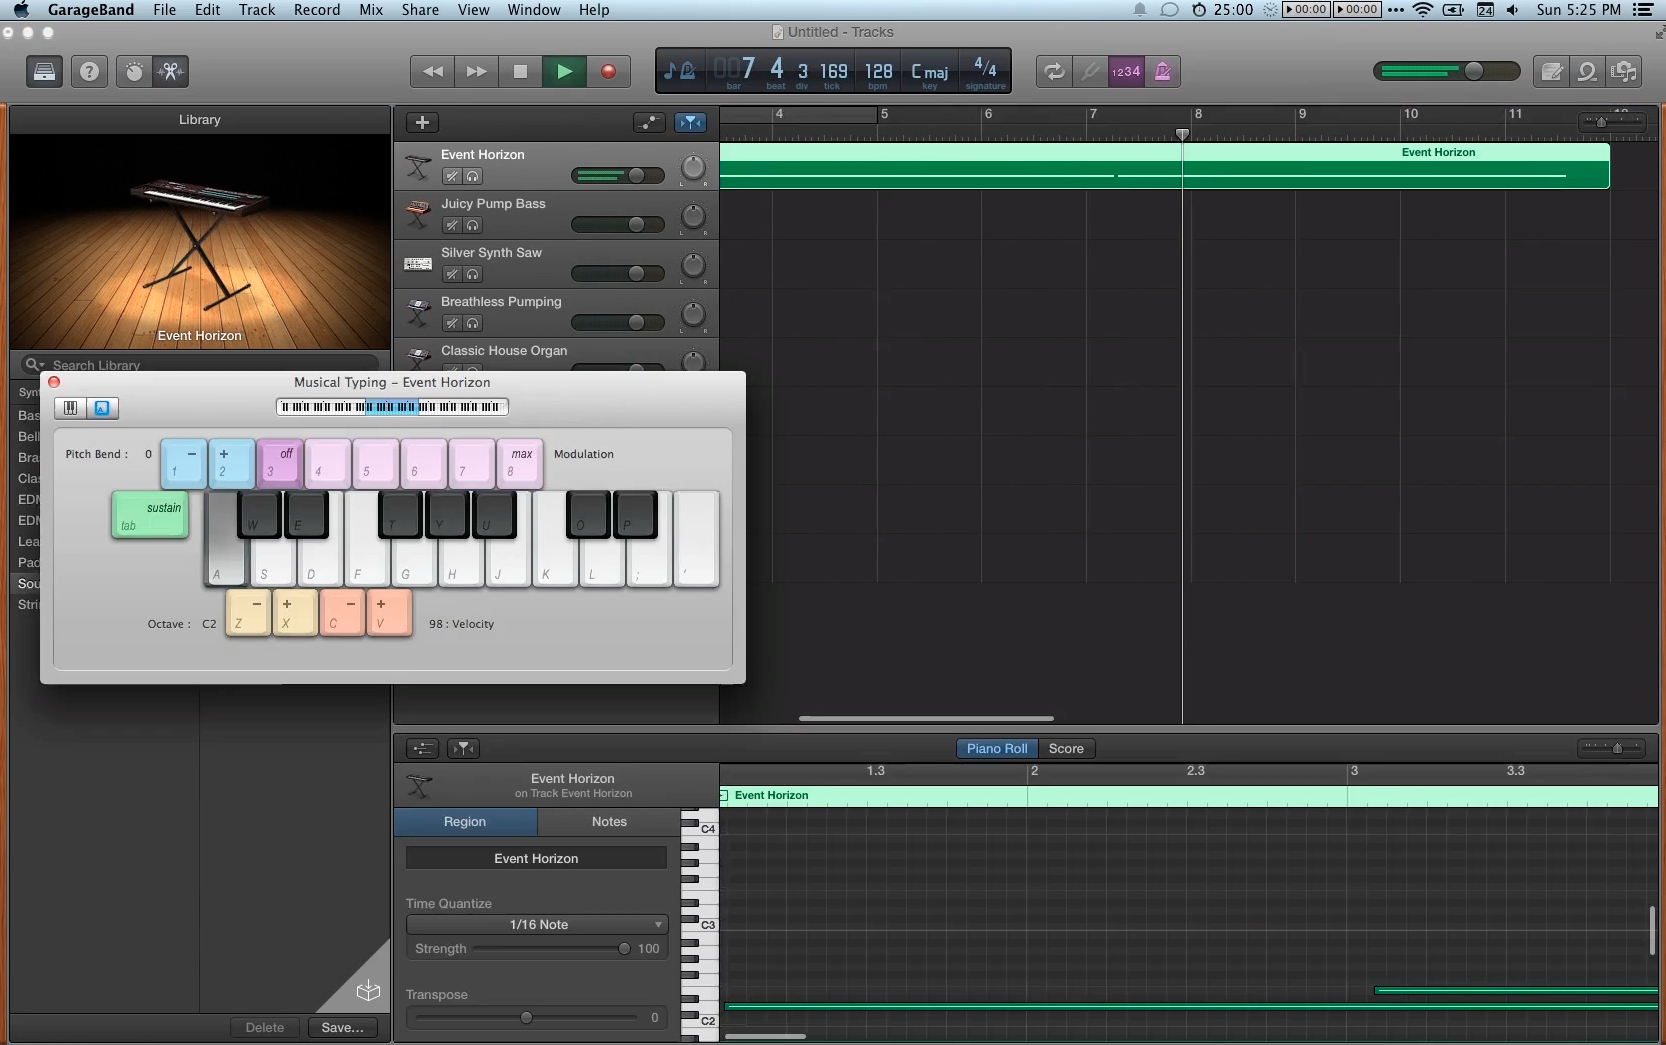Open the Record menu
Screen dimensions: 1666x1045
317,9
